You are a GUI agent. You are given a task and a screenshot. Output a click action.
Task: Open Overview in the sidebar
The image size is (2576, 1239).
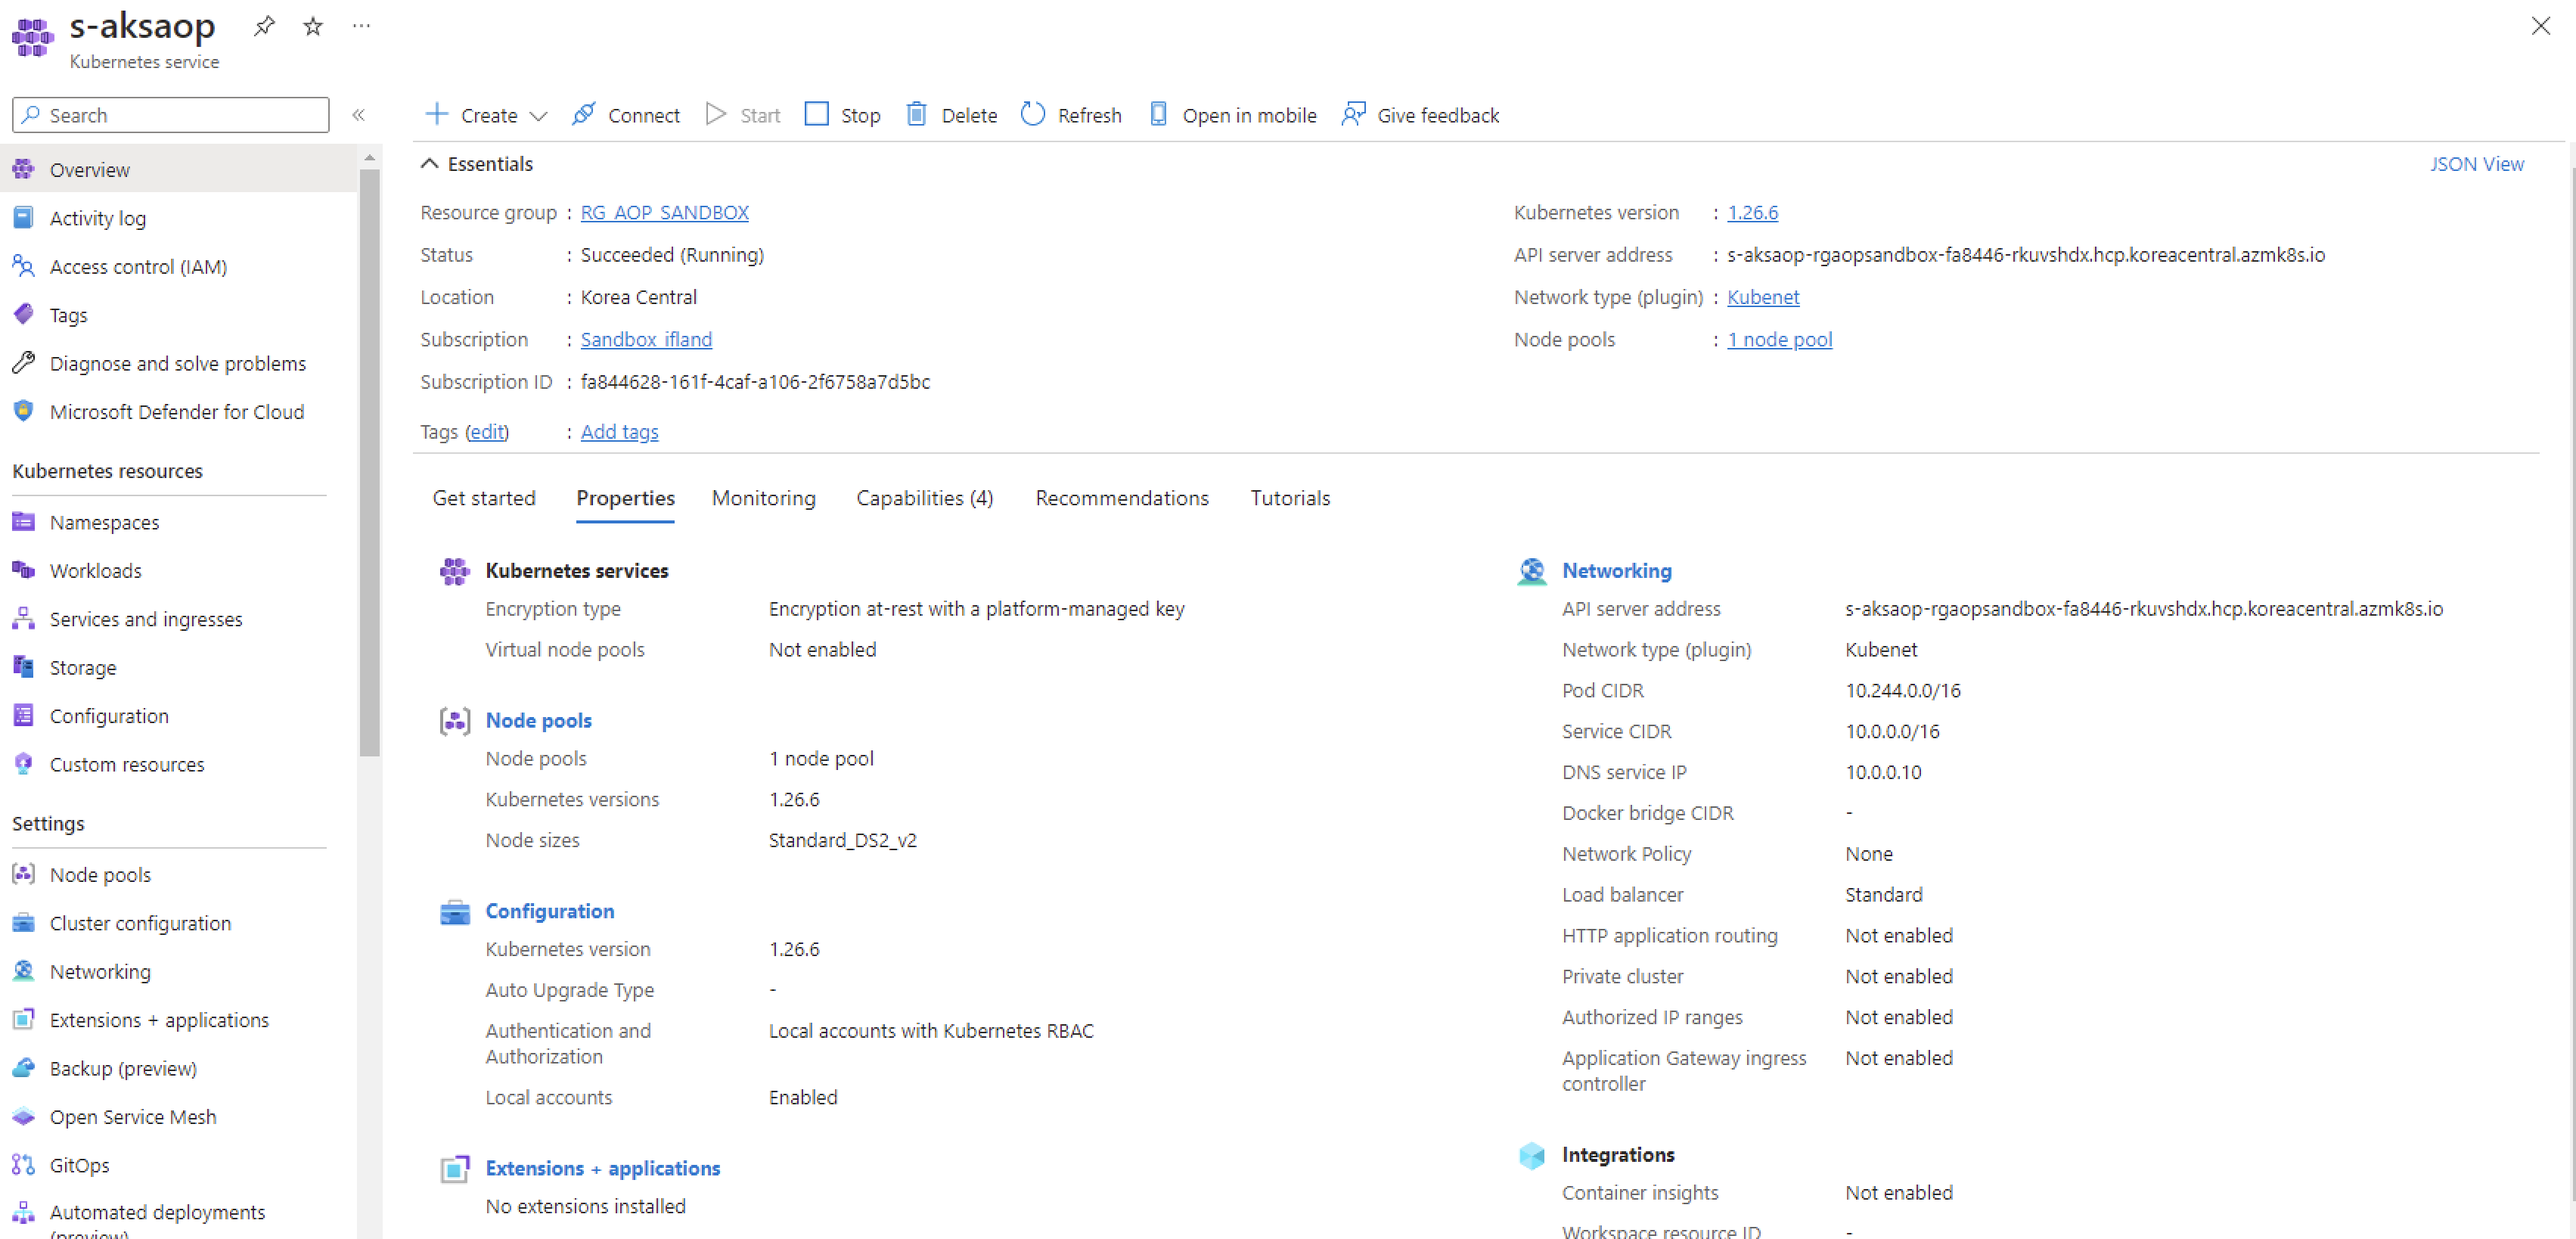(178, 169)
